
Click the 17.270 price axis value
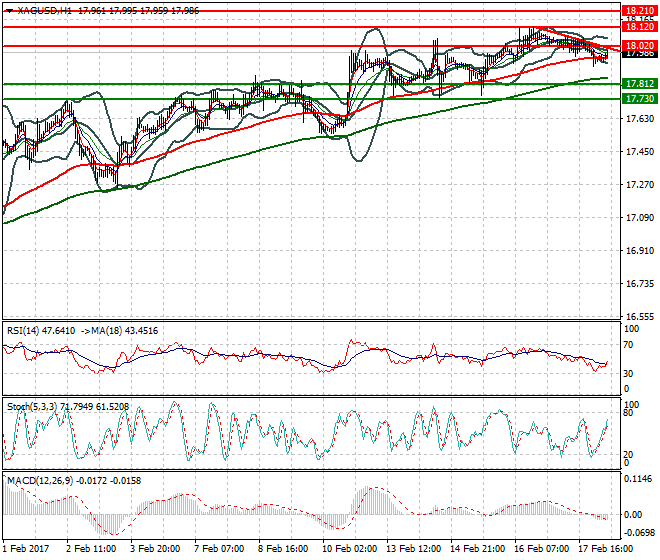640,184
